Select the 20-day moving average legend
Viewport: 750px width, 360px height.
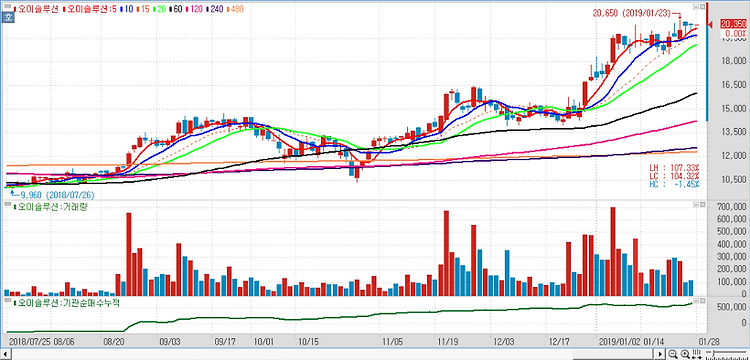pos(159,9)
